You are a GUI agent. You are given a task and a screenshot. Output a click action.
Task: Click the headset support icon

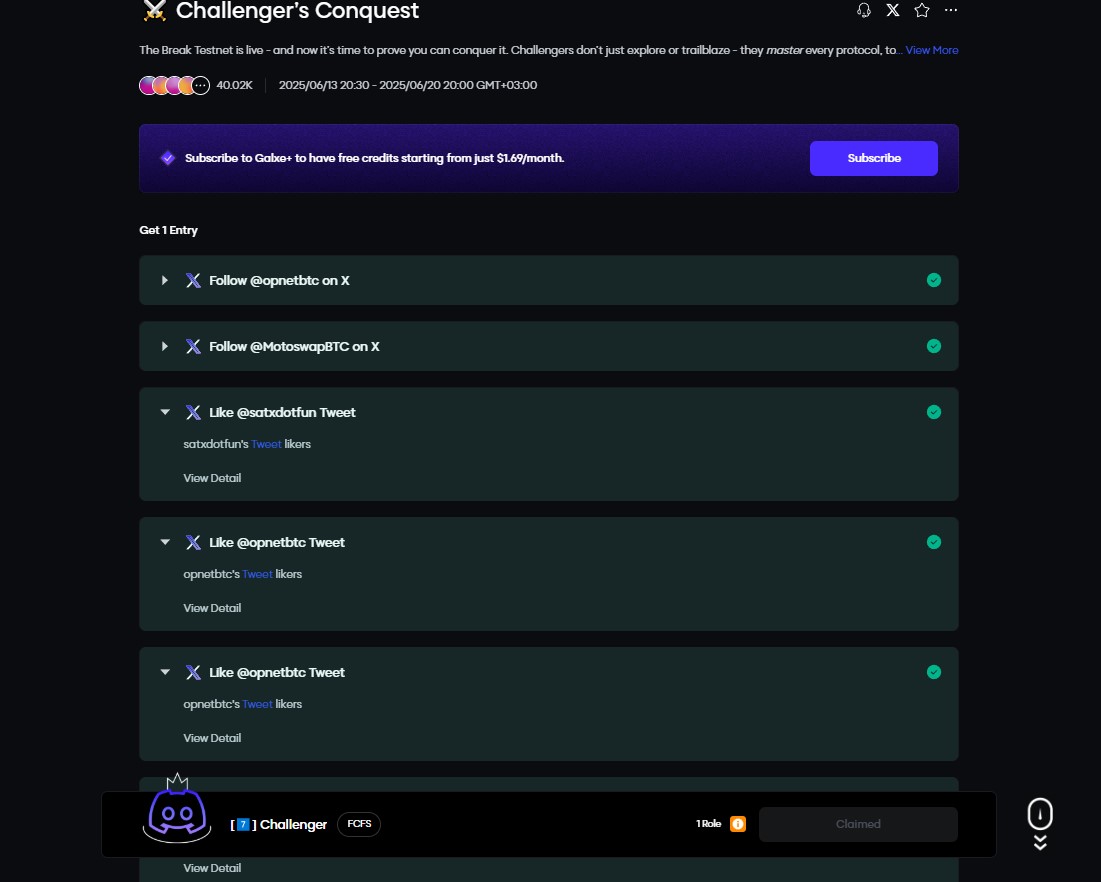click(864, 10)
